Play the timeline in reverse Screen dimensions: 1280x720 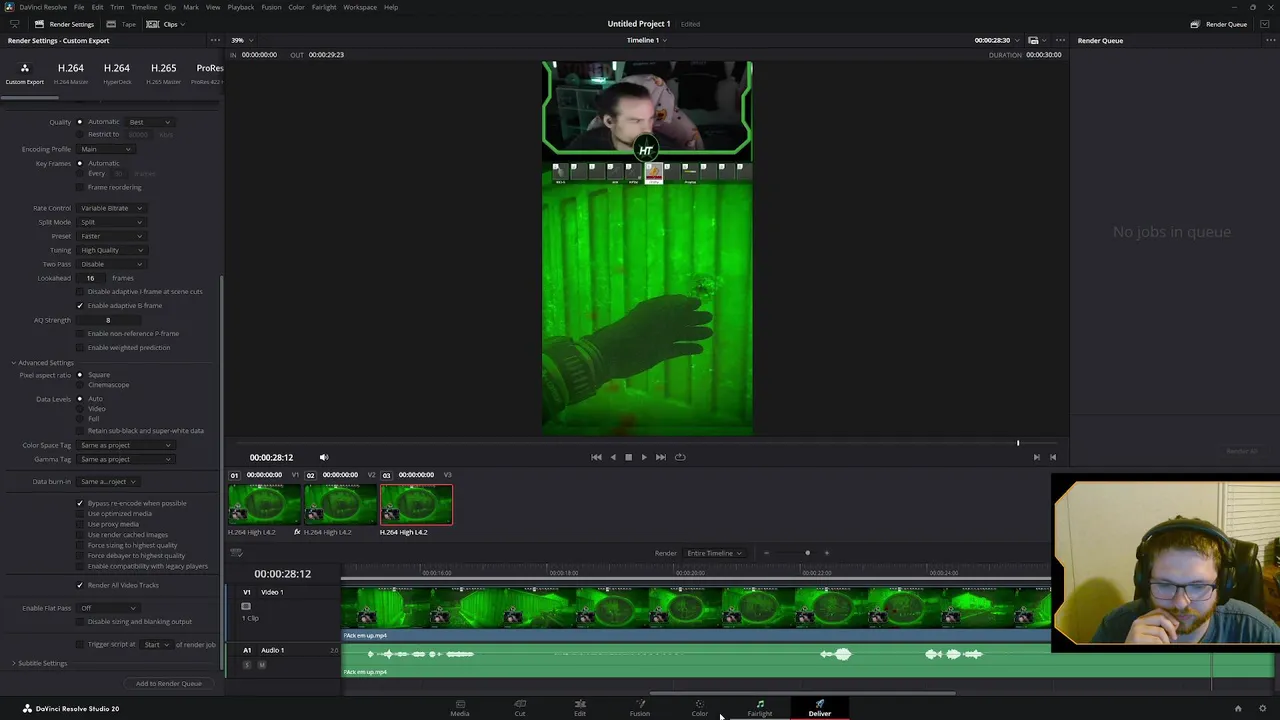click(613, 457)
